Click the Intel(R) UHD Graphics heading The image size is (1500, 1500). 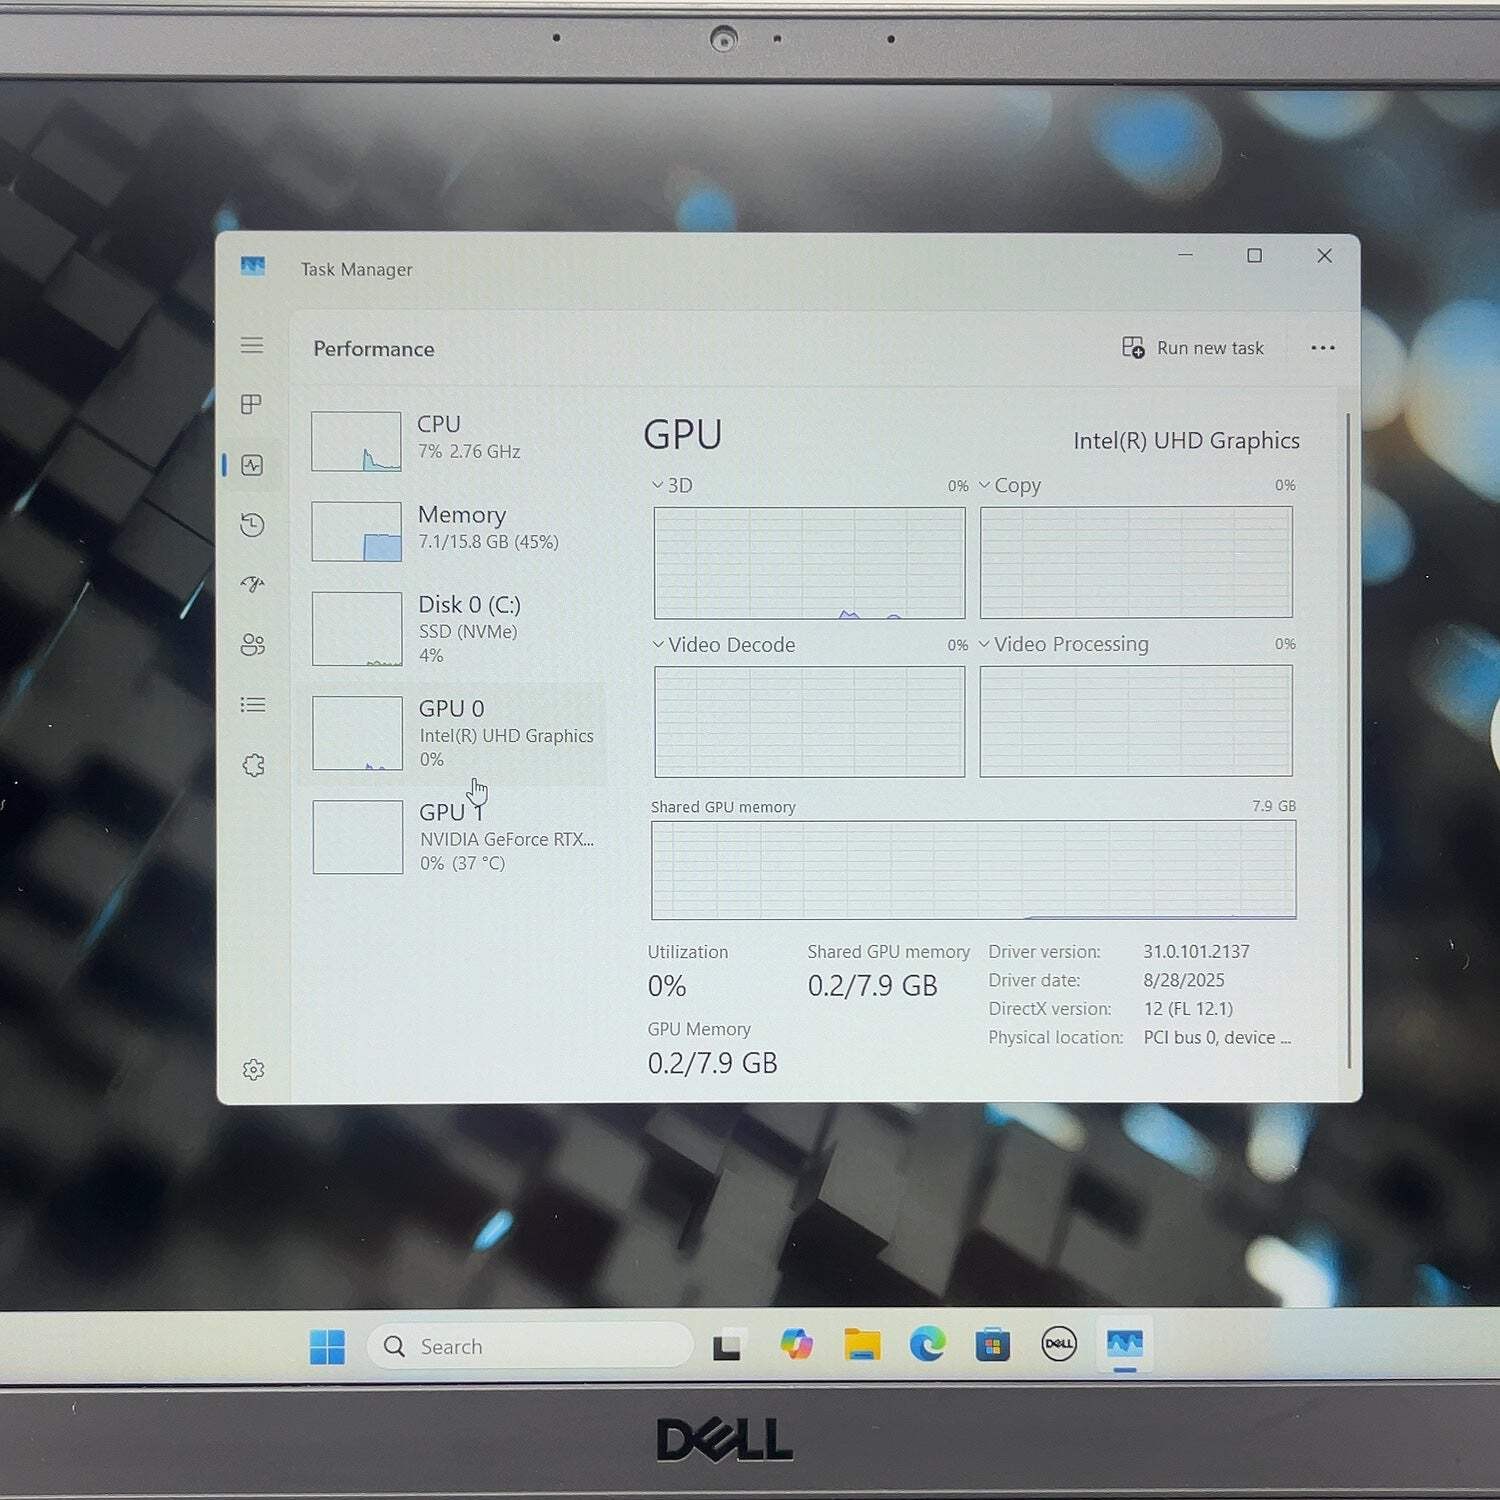(1186, 441)
